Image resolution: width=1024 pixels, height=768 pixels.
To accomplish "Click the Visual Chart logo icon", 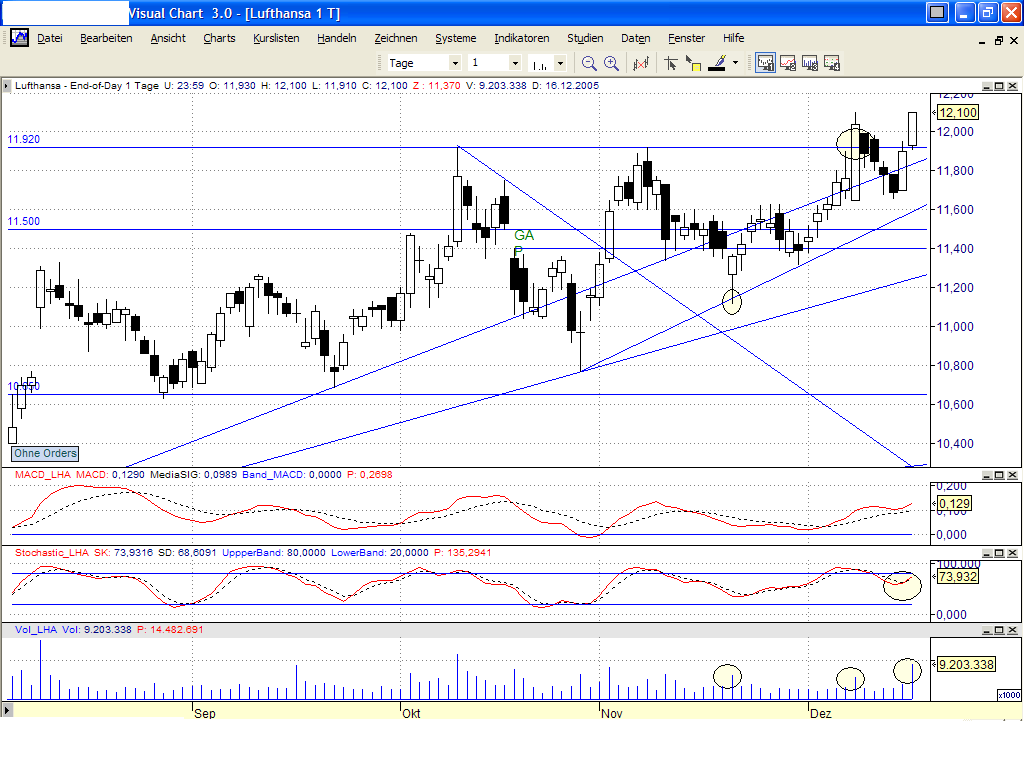I will [x=18, y=37].
